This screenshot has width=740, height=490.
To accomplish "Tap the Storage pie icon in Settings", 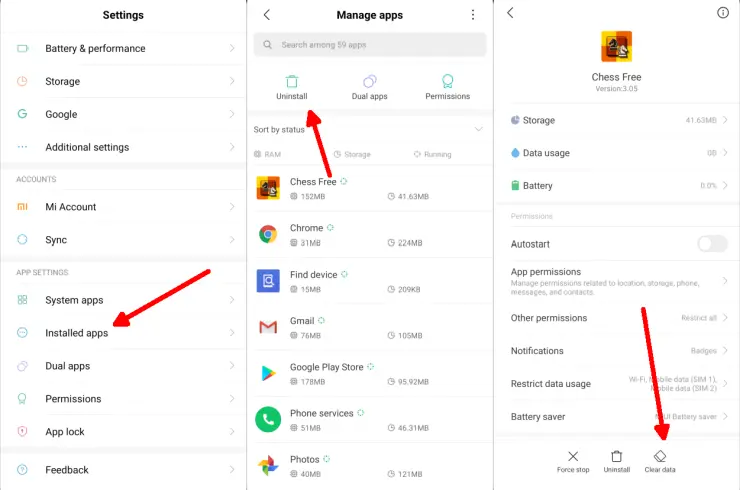I will click(22, 81).
